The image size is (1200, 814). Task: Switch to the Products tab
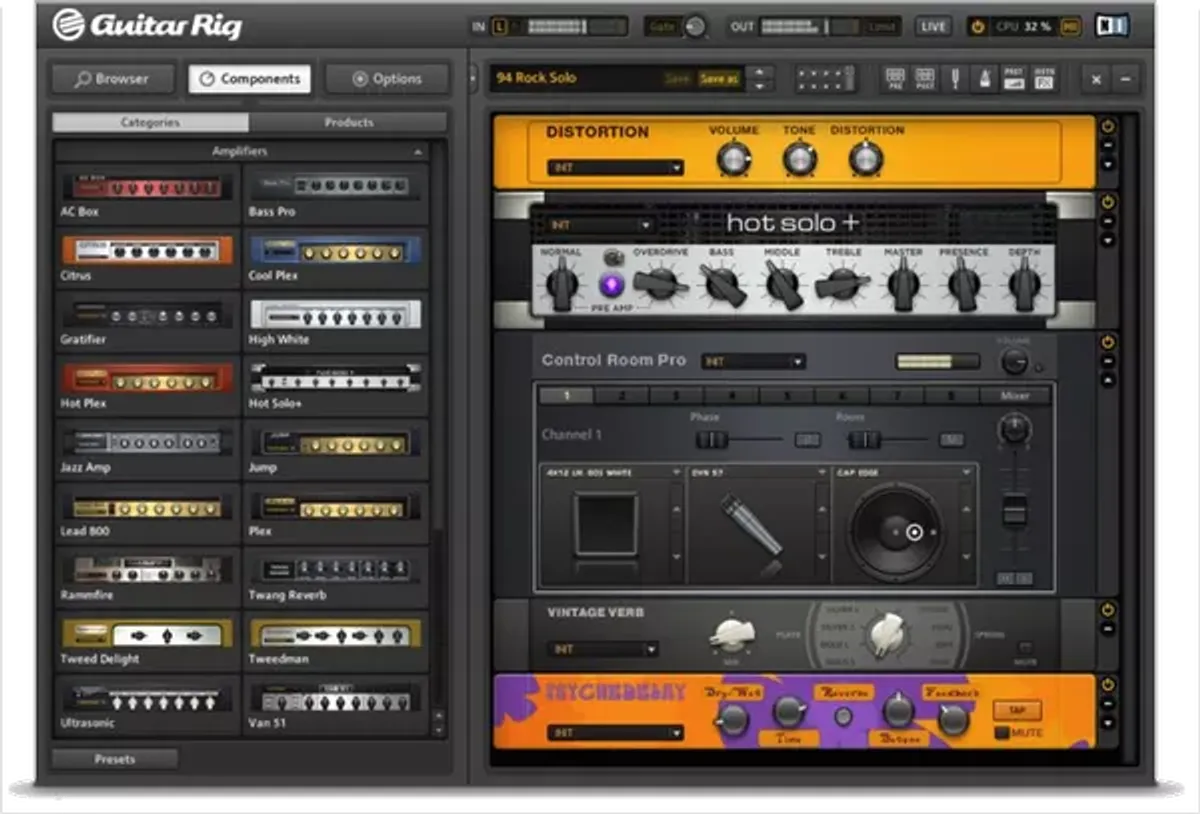[x=348, y=121]
